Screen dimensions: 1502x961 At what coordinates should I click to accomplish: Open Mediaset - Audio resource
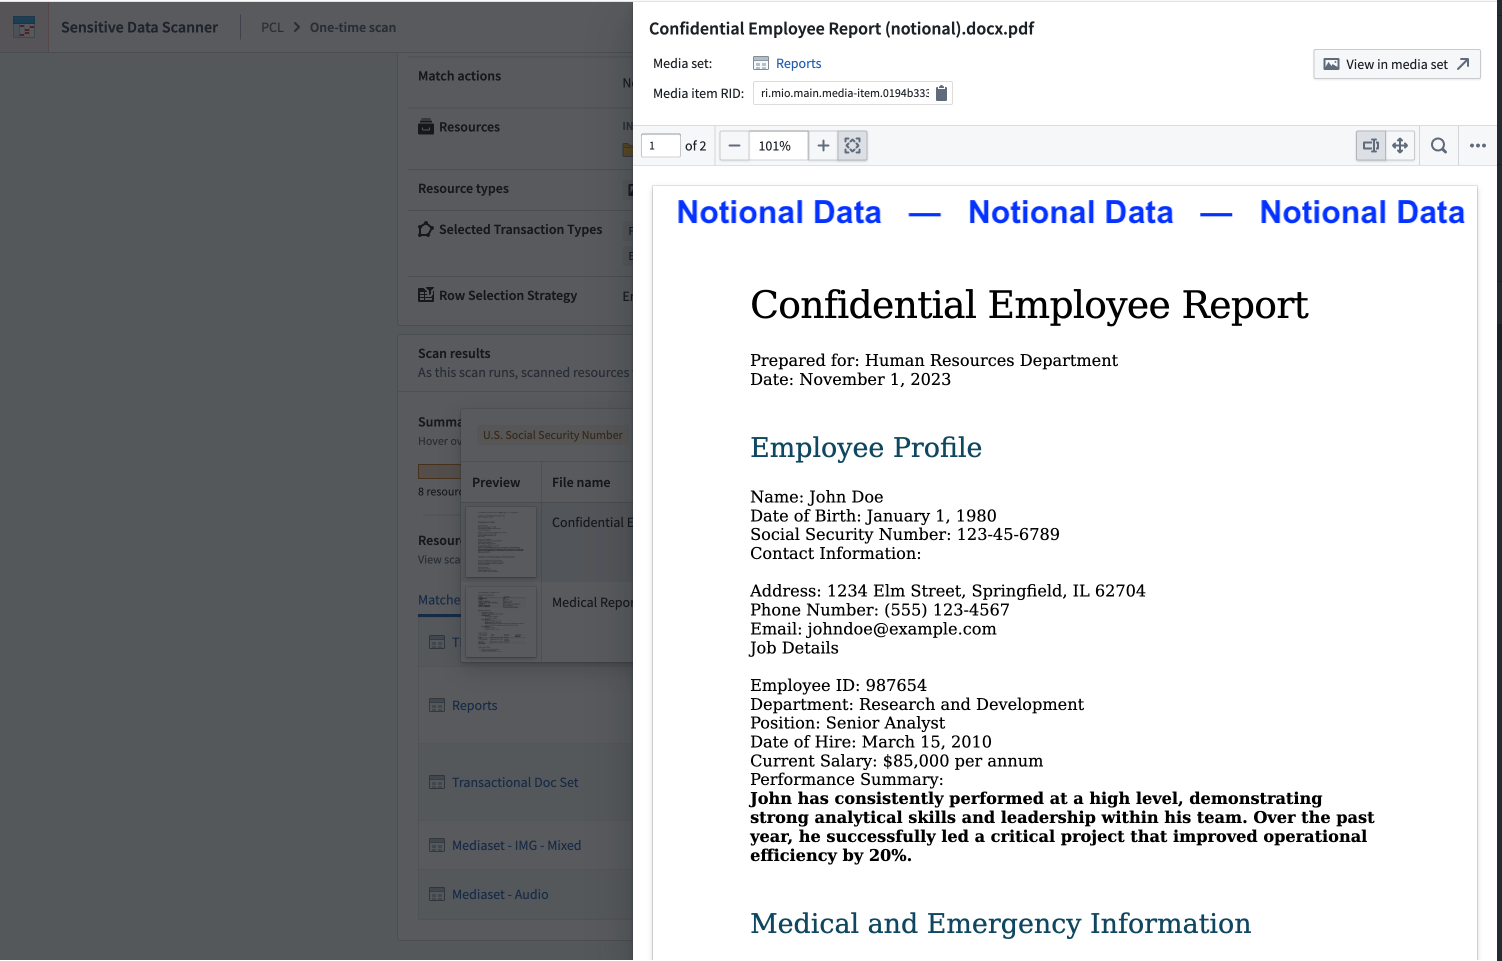499,894
